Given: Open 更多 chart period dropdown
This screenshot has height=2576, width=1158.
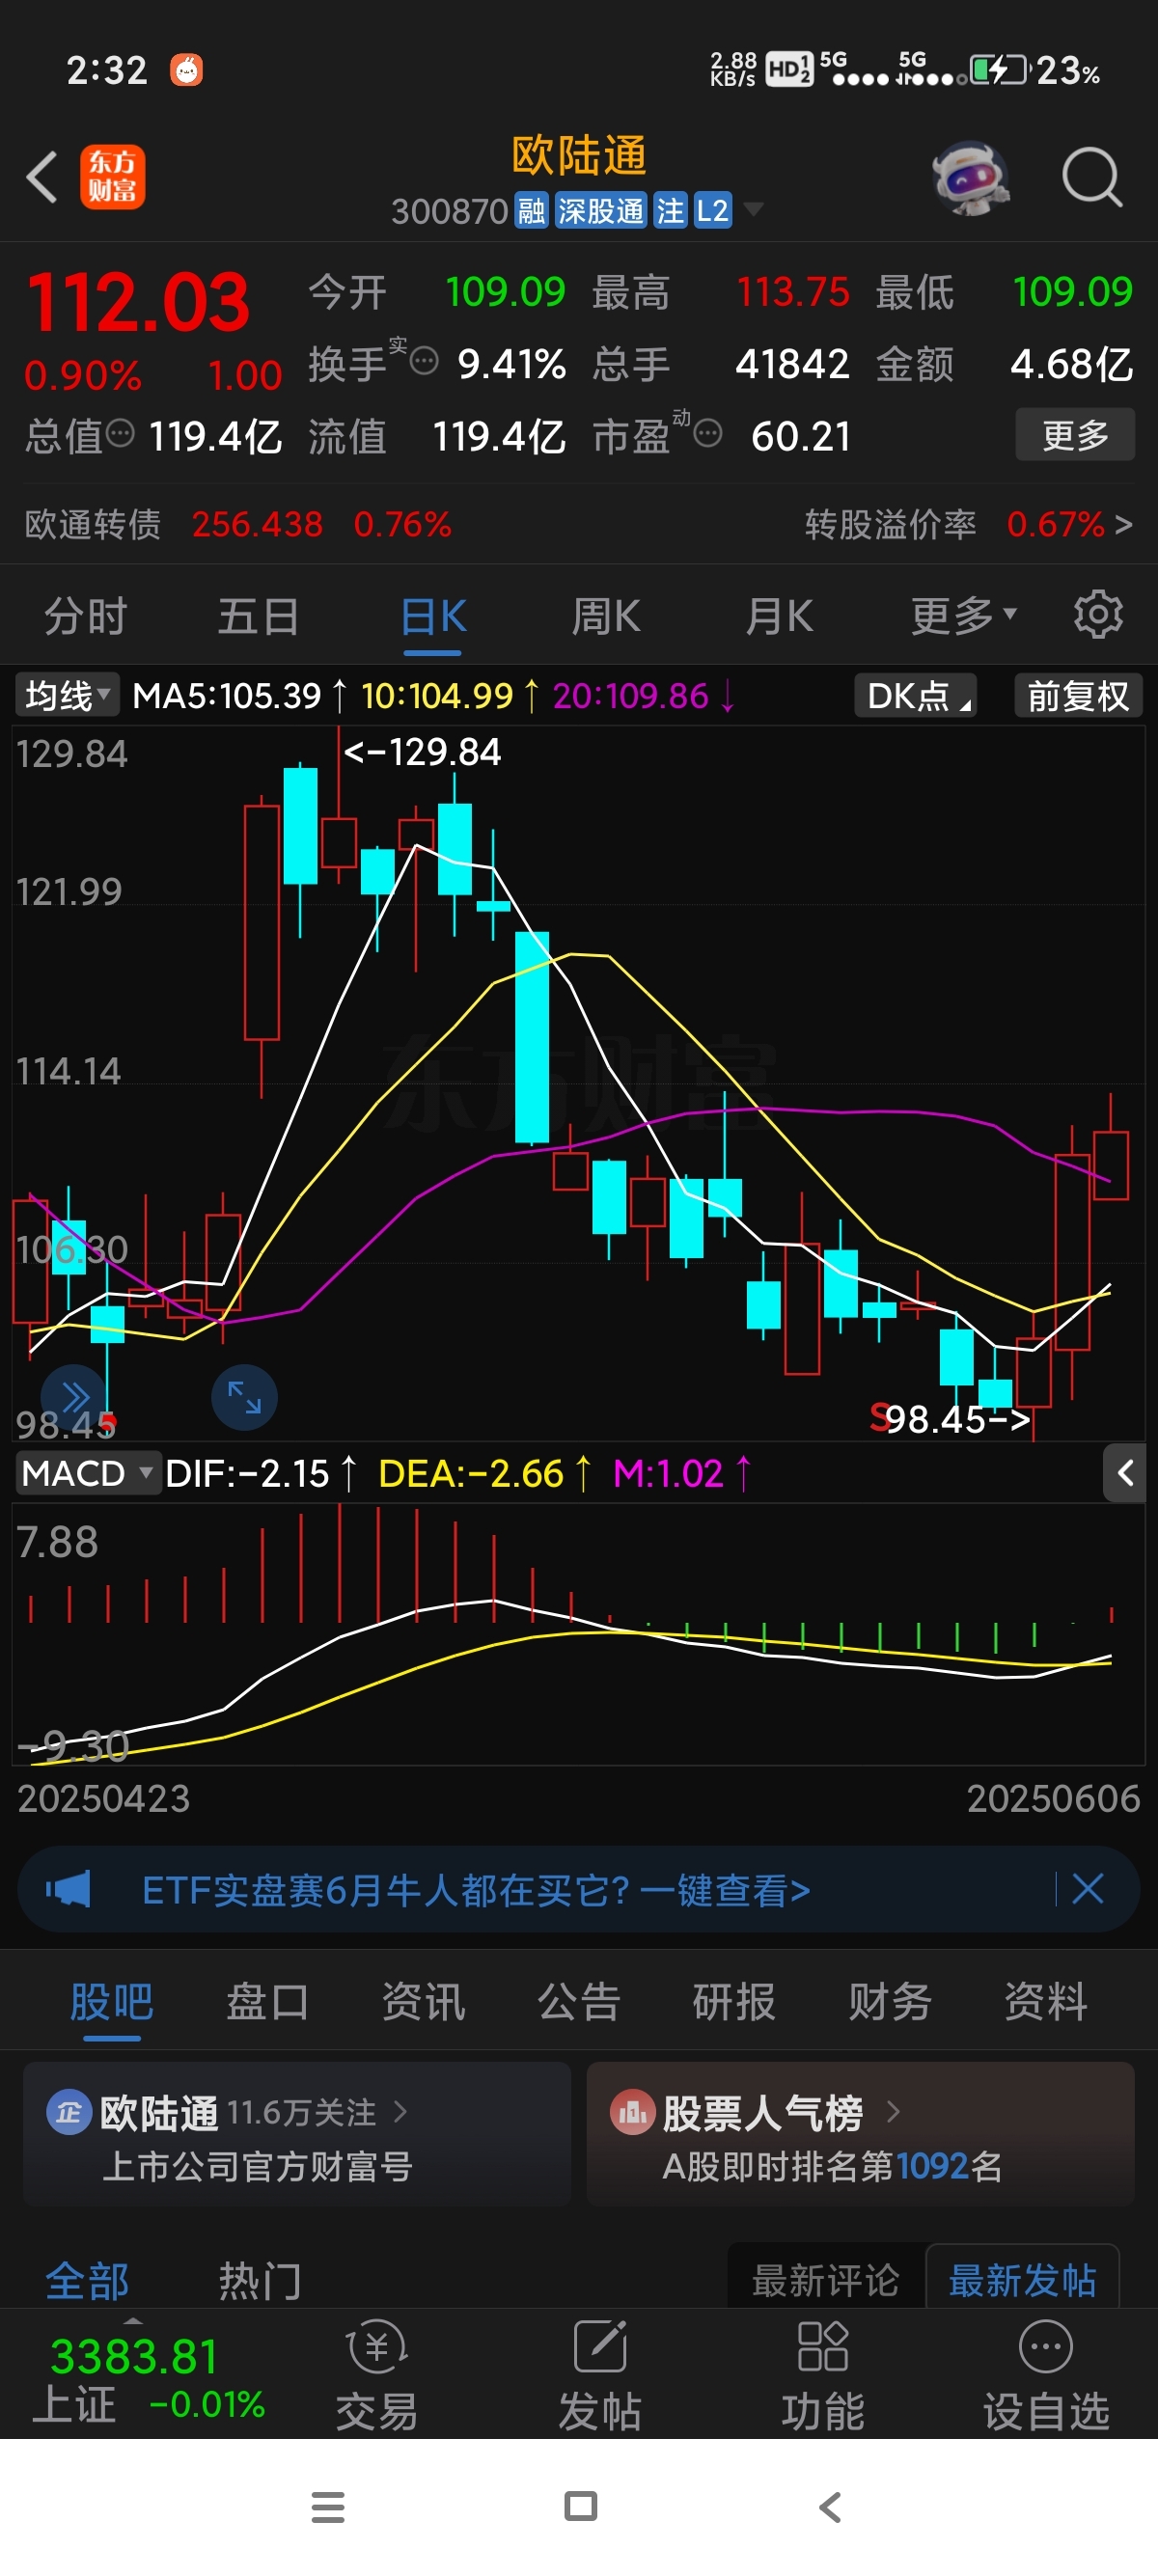Looking at the screenshot, I should pos(962,615).
